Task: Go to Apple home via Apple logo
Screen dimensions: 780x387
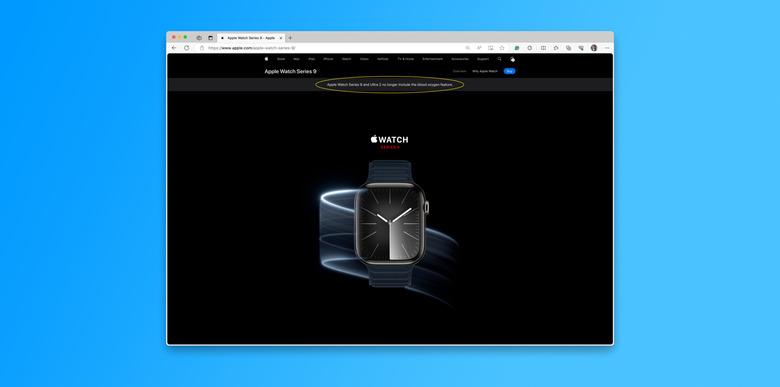Action: [x=267, y=59]
